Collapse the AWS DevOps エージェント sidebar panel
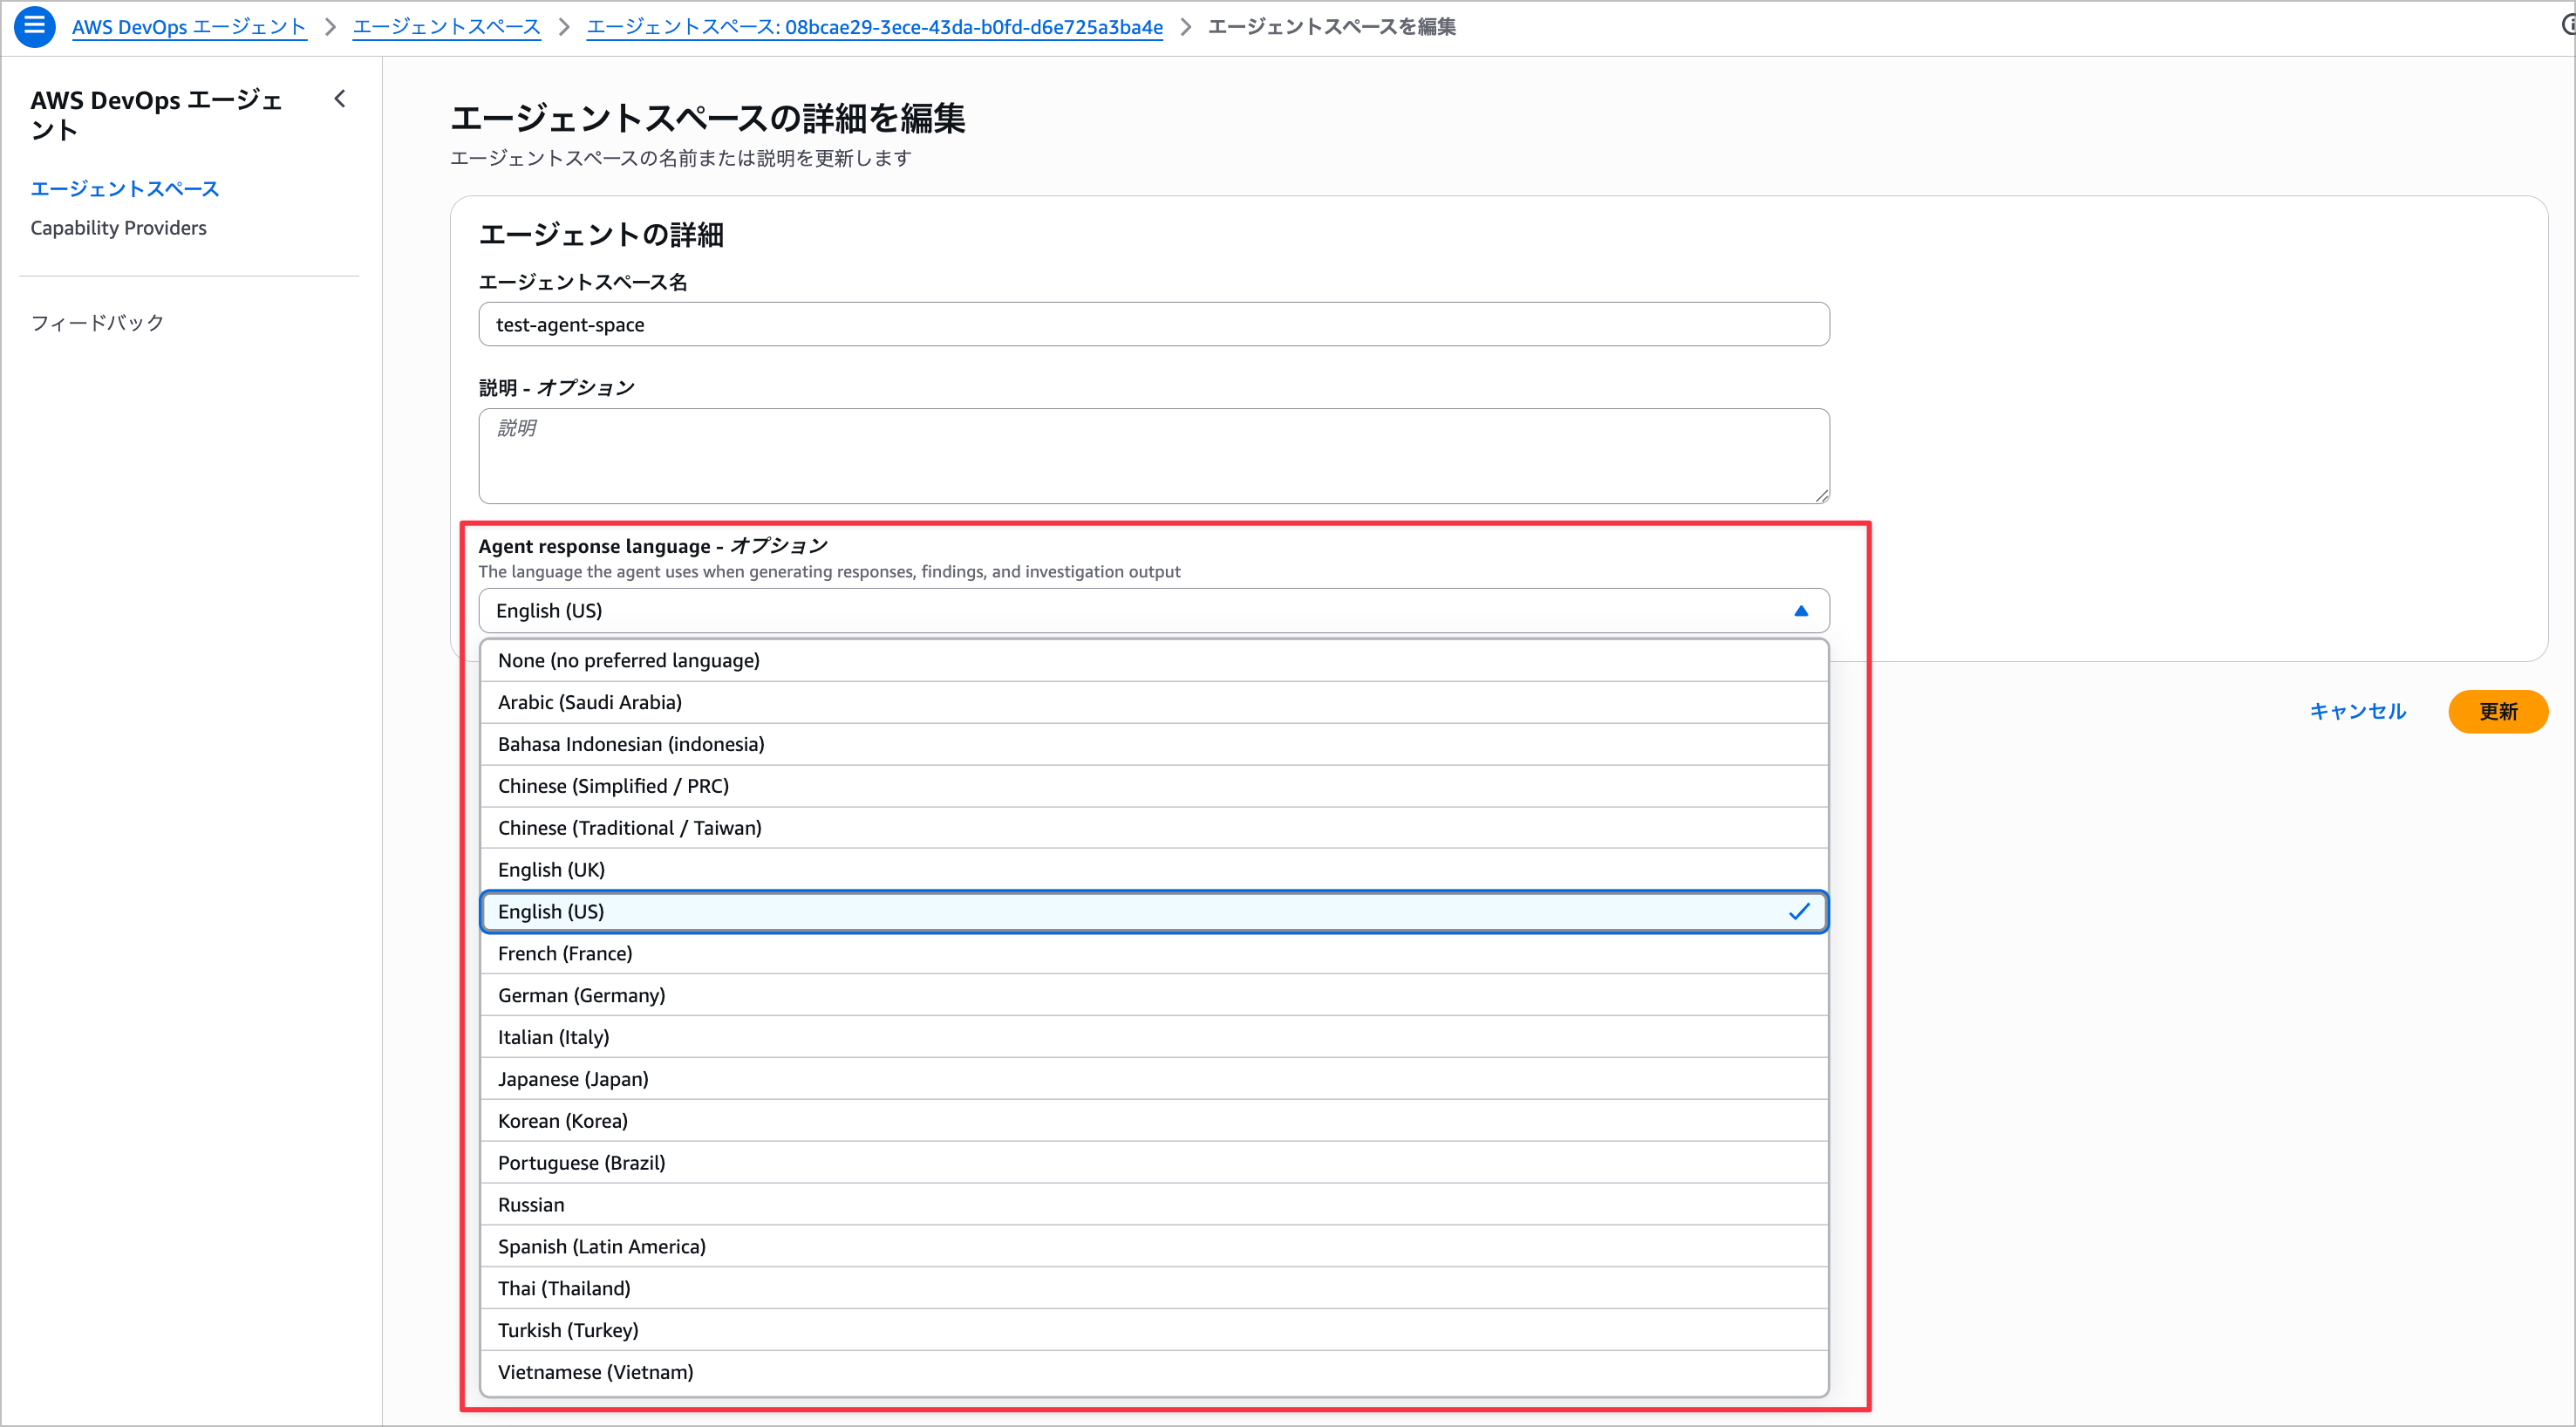 pos(340,99)
